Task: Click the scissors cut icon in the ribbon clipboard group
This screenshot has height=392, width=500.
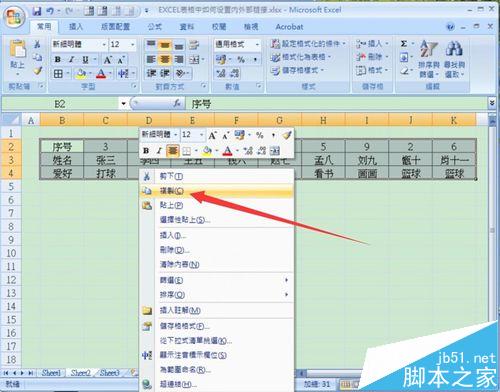Action: pos(37,44)
